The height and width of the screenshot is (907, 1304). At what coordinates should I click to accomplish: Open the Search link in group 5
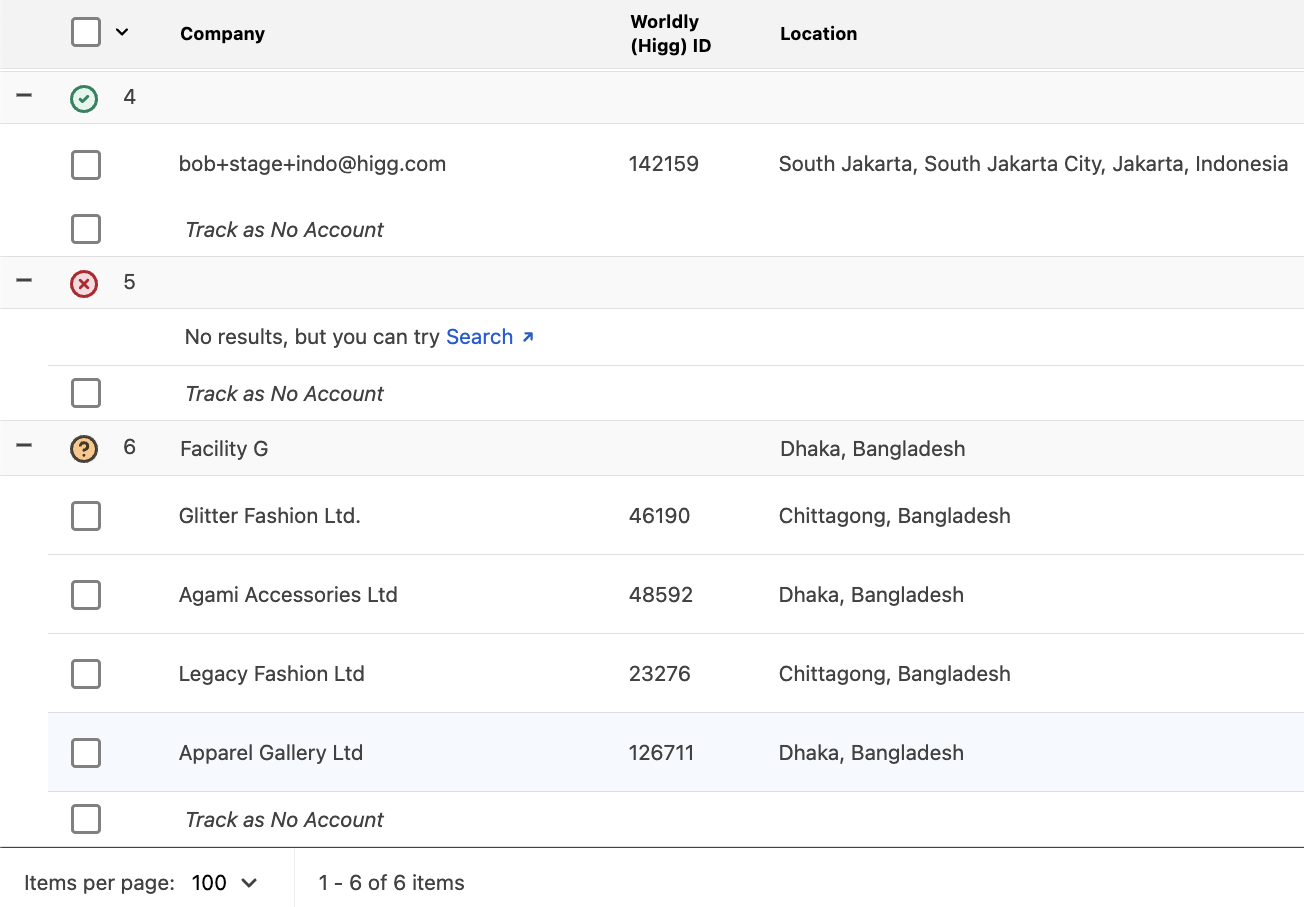[480, 336]
